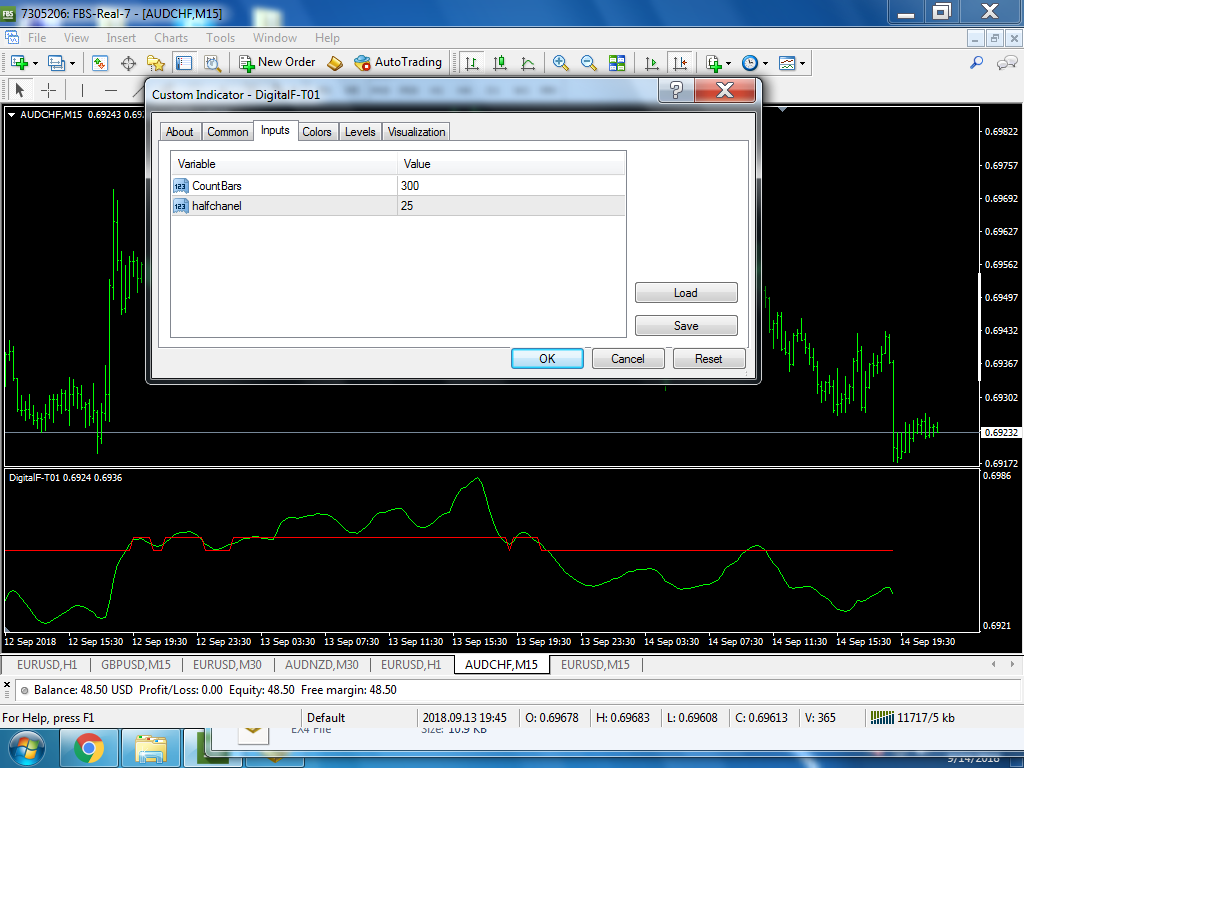1228x920 pixels.
Task: Switch to the Levels tab
Action: [x=360, y=132]
